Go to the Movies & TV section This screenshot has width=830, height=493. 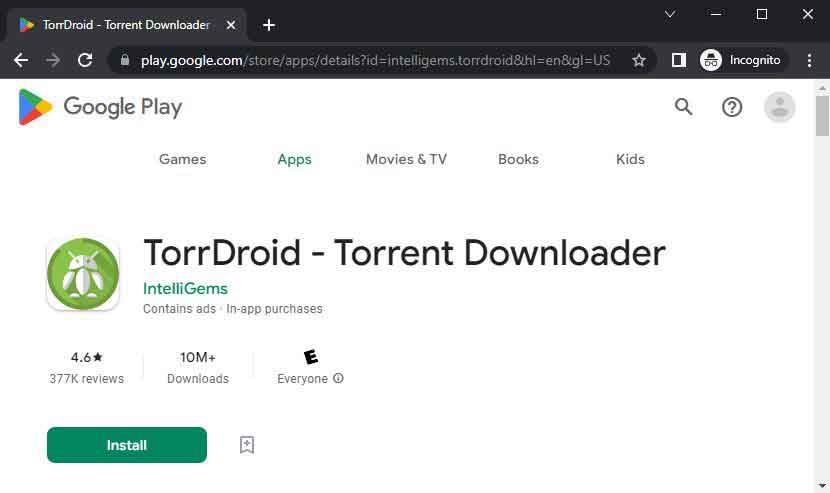pyautogui.click(x=407, y=159)
